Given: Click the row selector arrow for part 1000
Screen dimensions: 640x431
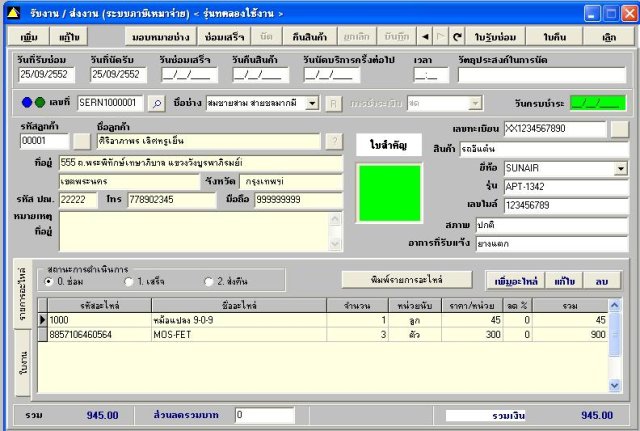Looking at the screenshot, I should click(x=42, y=320).
